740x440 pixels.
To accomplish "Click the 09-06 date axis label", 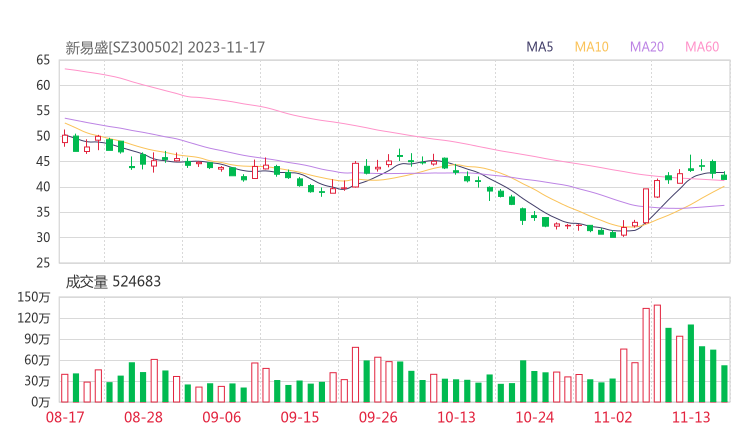I will point(221,417).
